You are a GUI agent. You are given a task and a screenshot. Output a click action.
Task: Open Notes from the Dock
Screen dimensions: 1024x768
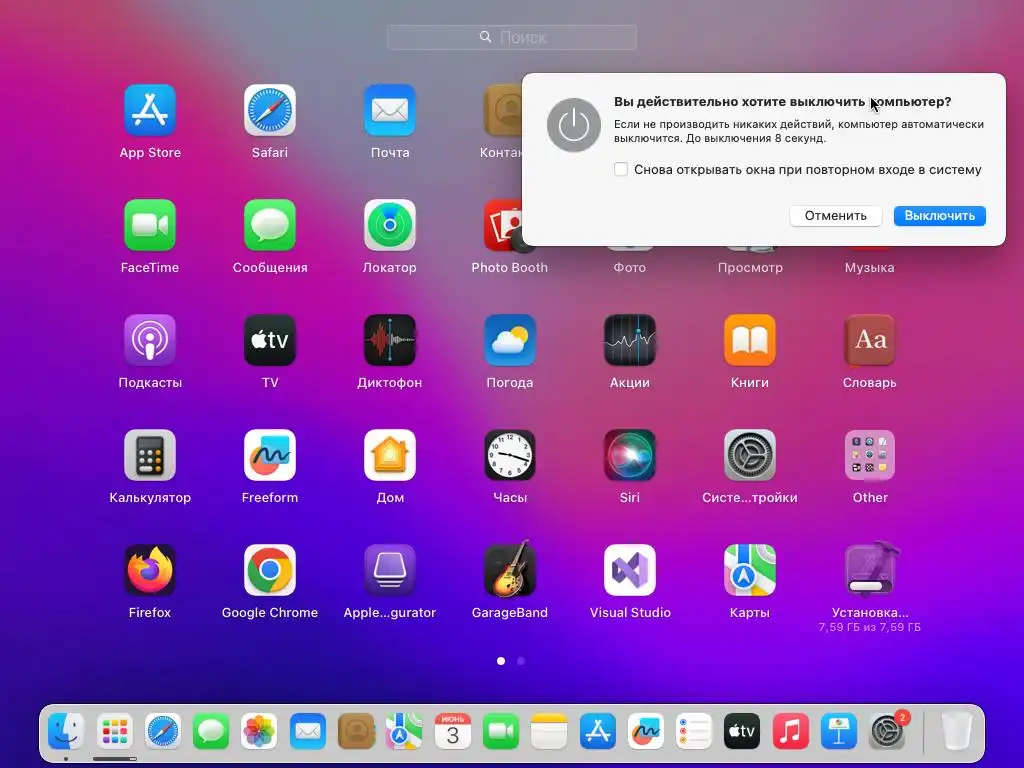point(549,731)
